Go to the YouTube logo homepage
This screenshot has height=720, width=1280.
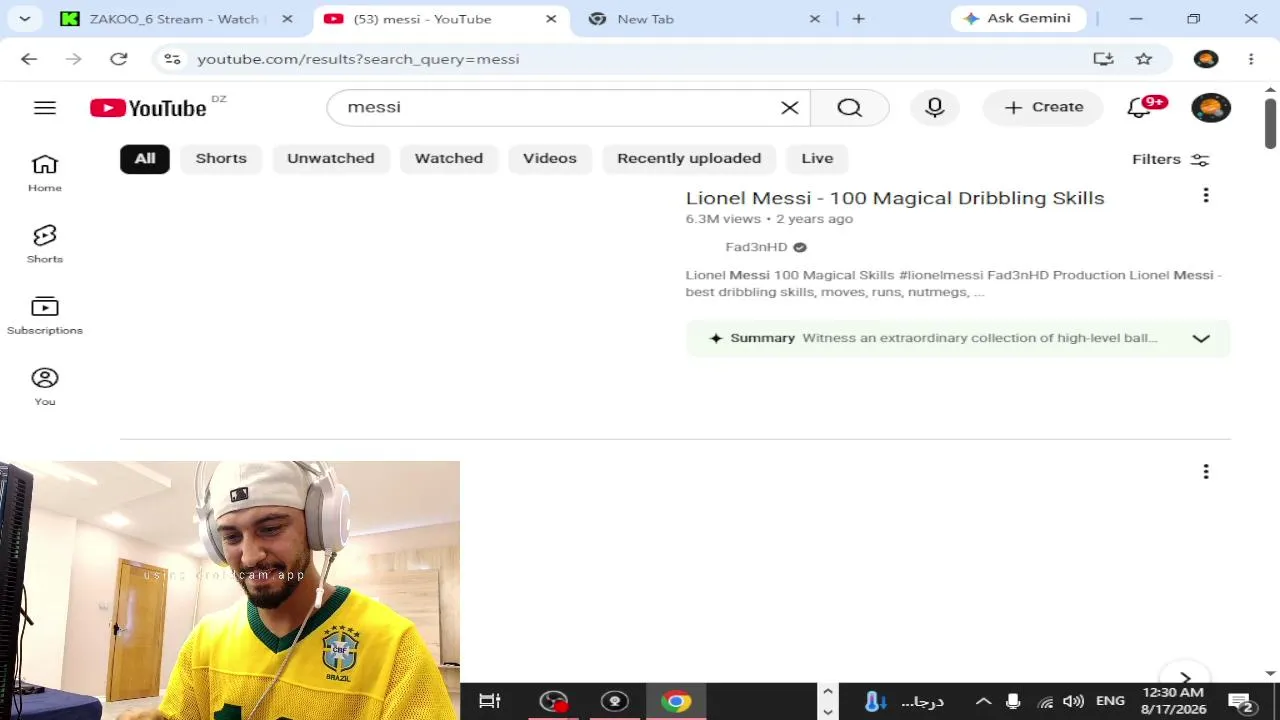point(148,108)
